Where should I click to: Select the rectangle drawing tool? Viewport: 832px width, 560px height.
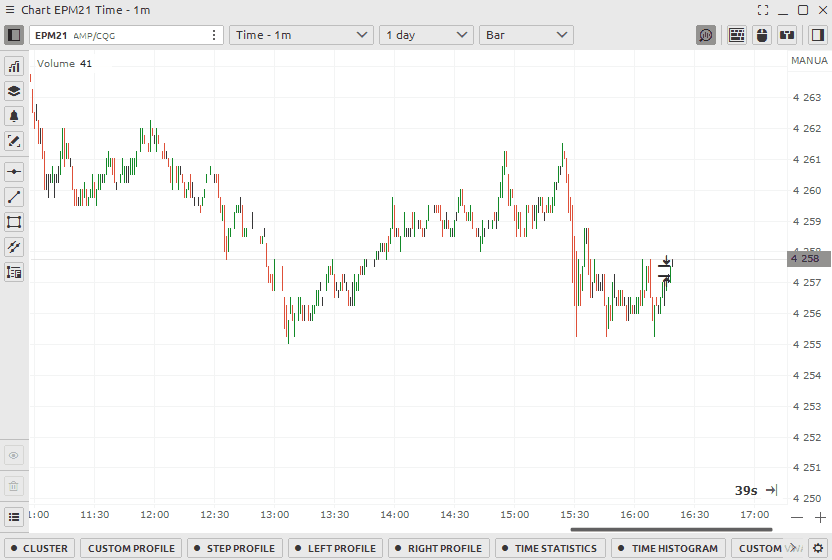click(14, 222)
